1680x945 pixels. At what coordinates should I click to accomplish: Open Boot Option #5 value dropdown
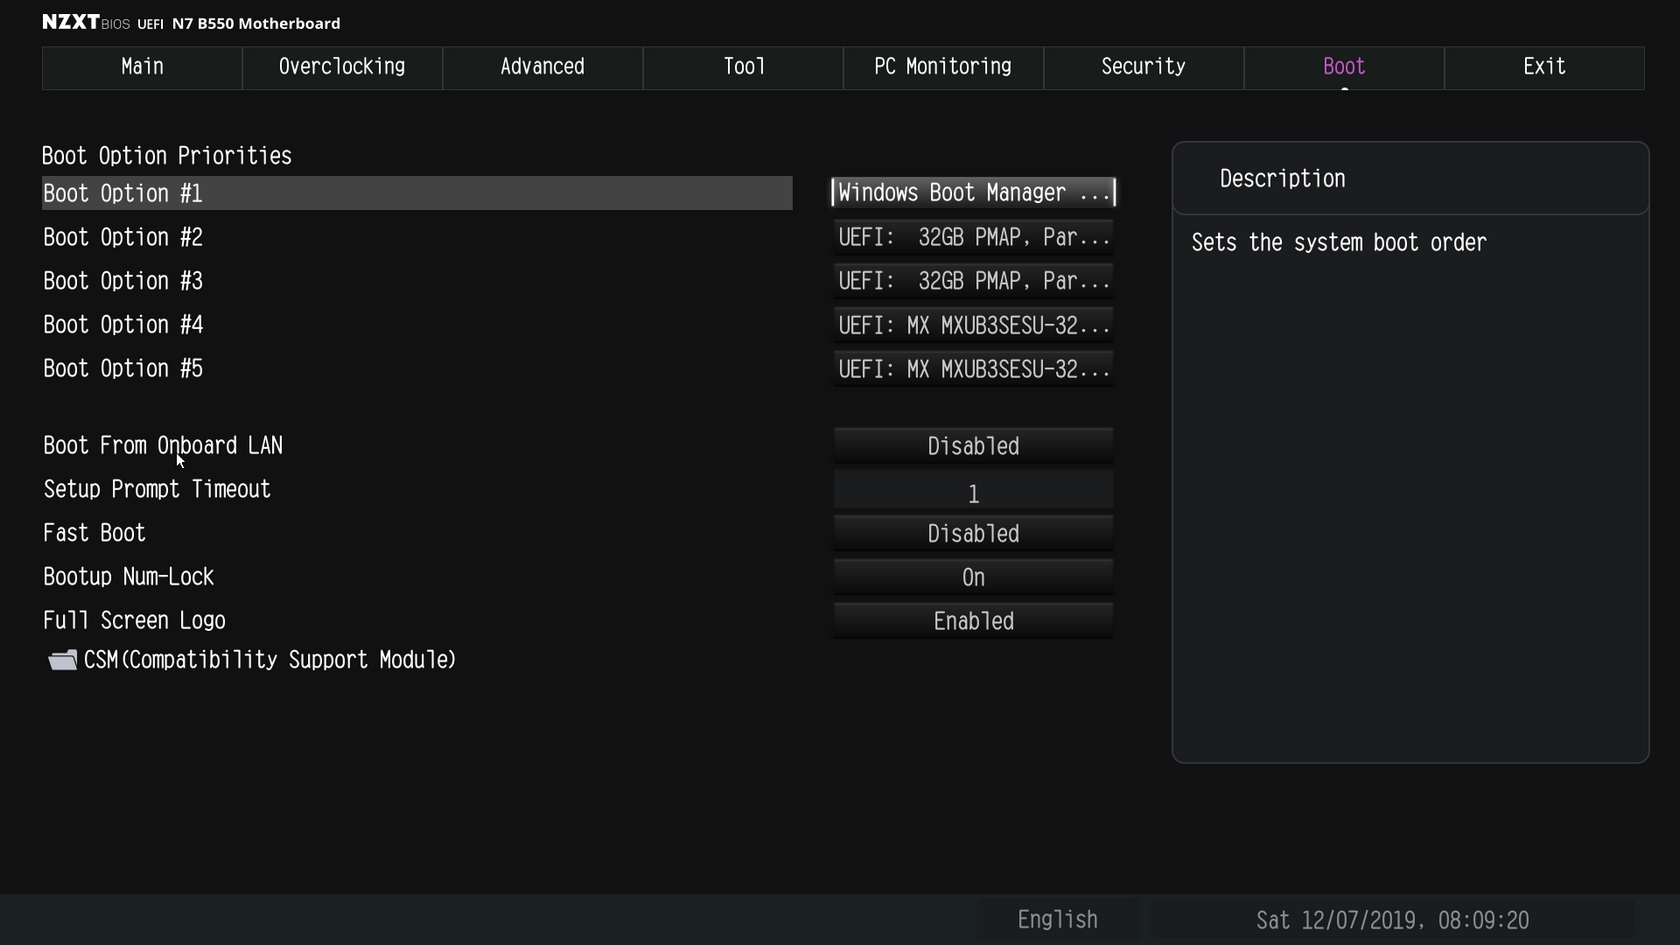[x=973, y=369]
